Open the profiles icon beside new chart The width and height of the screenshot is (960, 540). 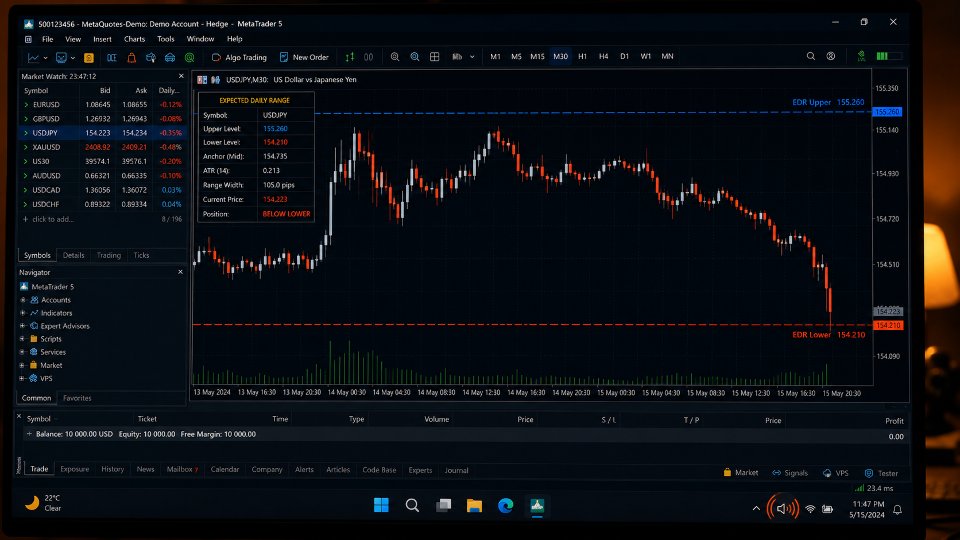tap(61, 58)
